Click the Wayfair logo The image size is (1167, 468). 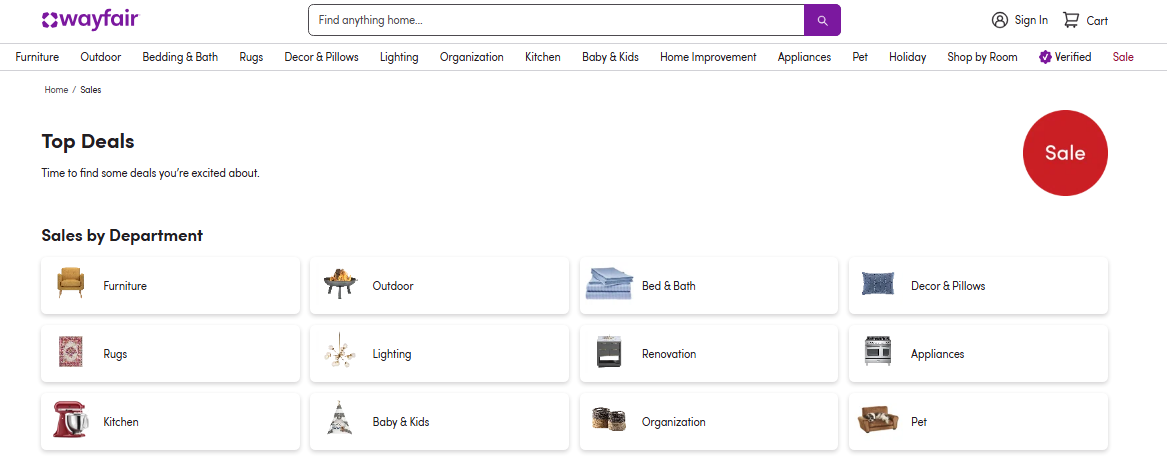pyautogui.click(x=90, y=20)
